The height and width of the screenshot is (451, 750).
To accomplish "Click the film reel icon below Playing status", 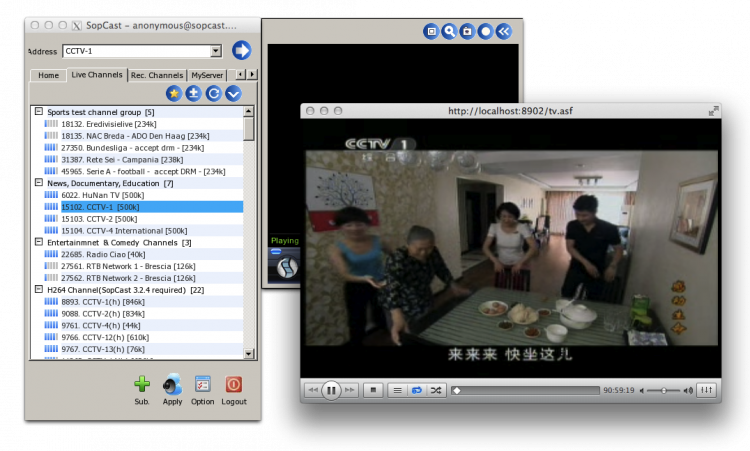I will click(287, 268).
